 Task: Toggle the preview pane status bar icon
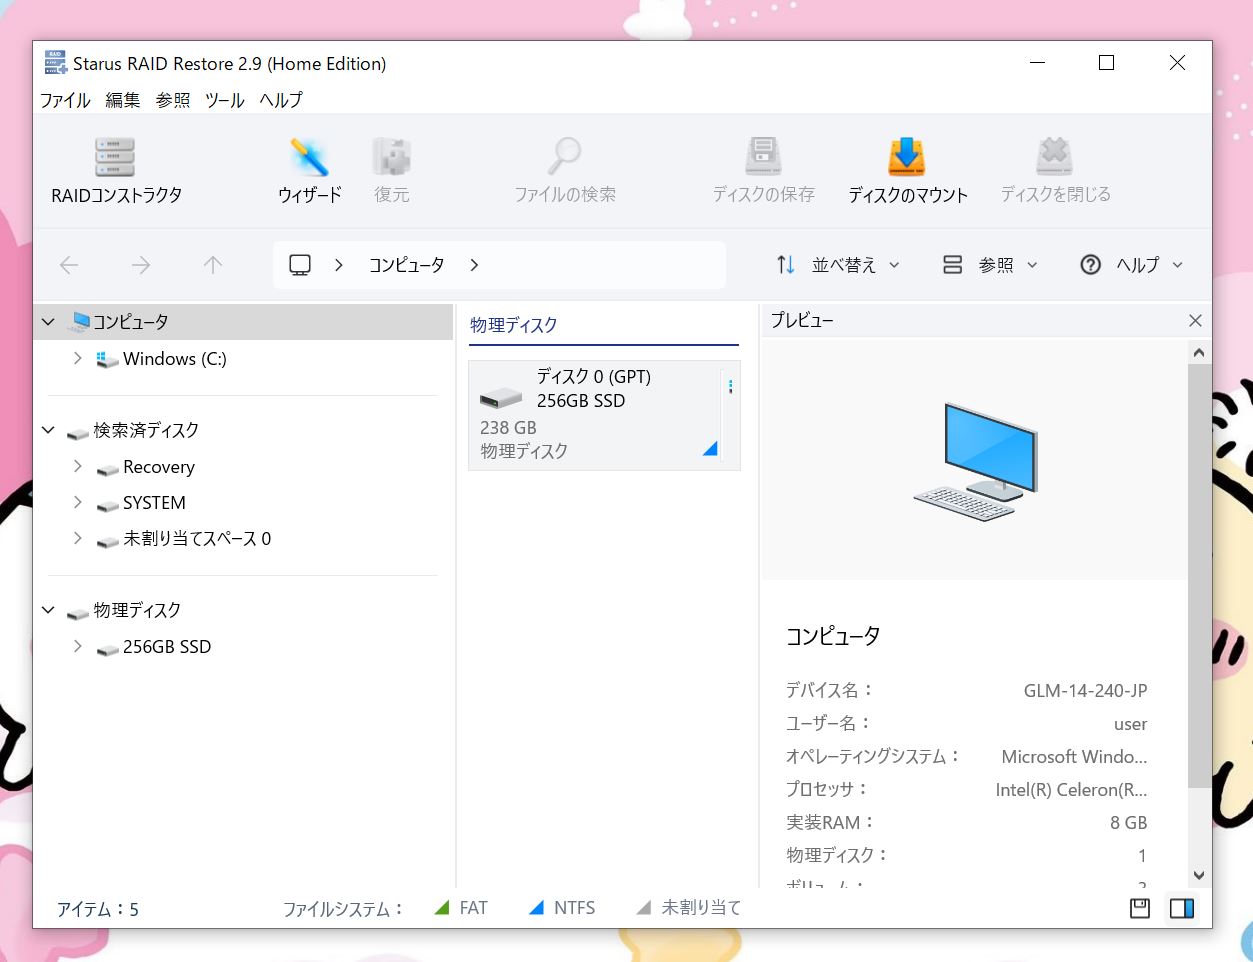[x=1182, y=908]
